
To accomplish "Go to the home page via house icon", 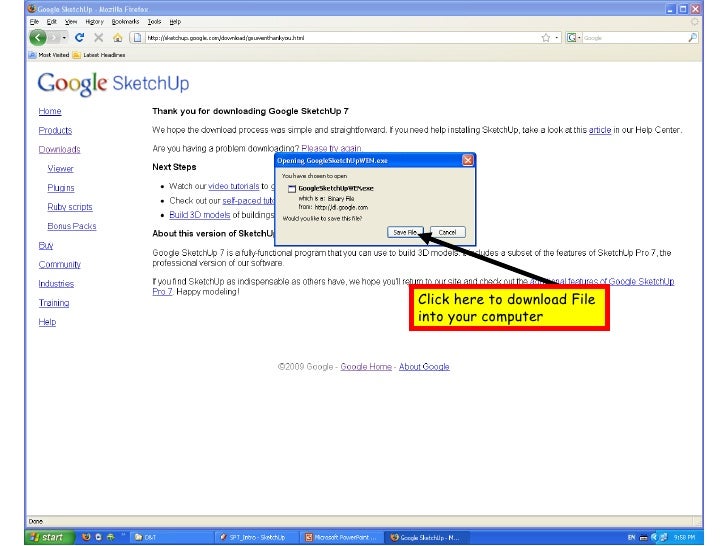I will [x=118, y=38].
